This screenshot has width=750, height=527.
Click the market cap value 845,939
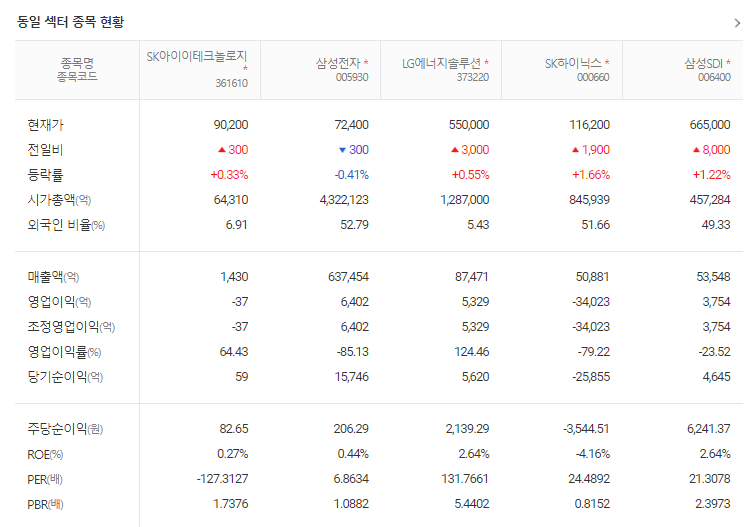[589, 199]
